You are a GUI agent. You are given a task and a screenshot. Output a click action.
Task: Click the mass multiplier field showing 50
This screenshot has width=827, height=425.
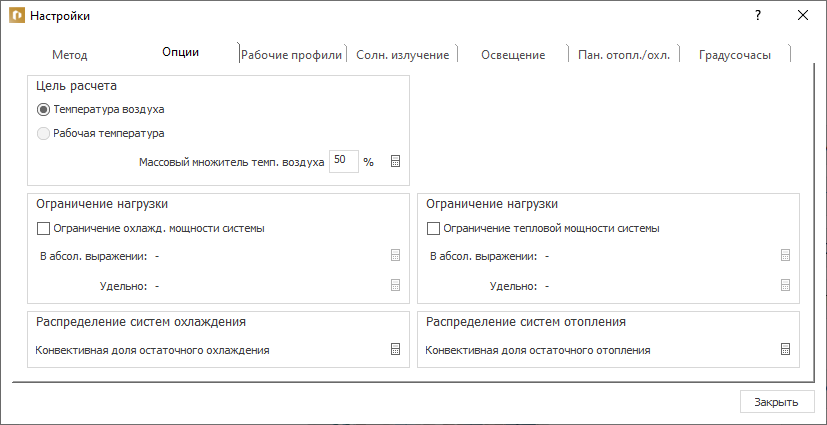[x=344, y=161]
